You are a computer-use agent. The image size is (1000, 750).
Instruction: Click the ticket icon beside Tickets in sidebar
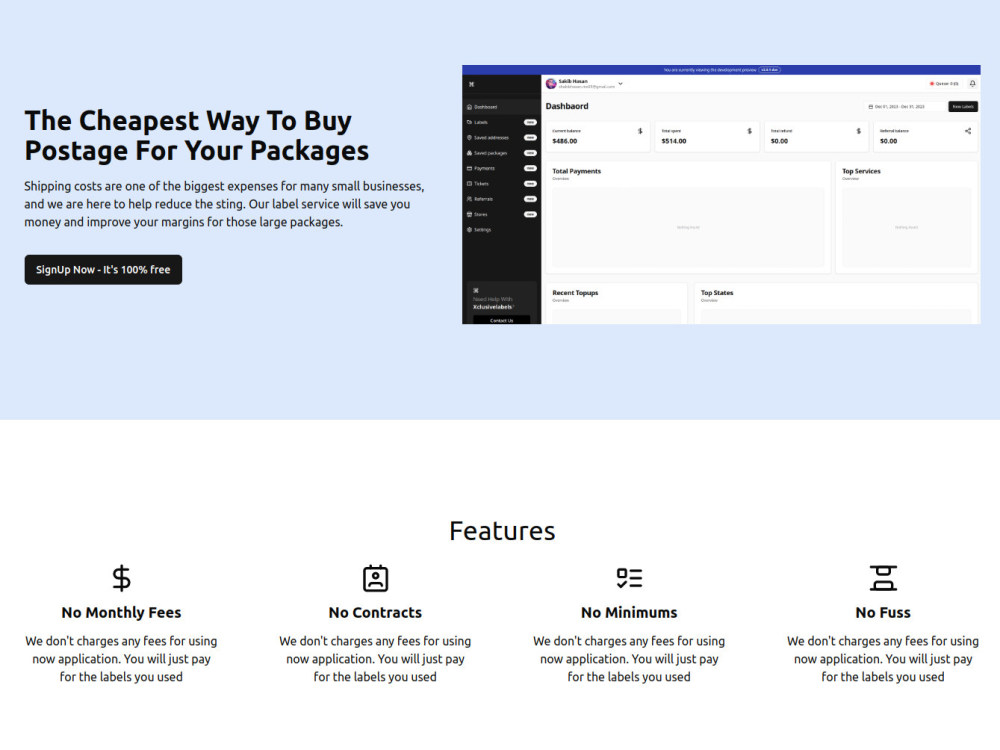469,184
